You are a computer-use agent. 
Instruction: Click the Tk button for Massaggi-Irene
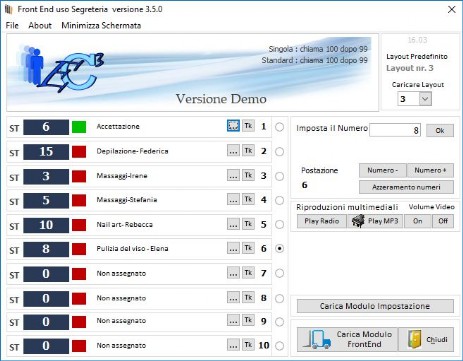pos(248,175)
